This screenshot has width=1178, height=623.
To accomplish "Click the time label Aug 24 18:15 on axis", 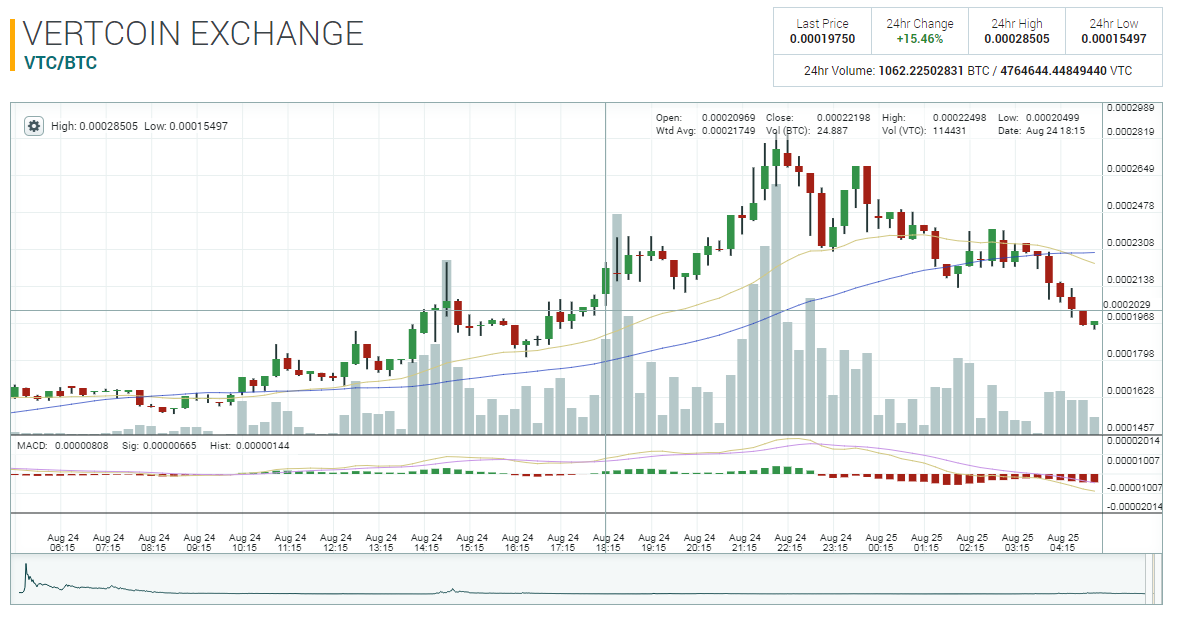I will [x=608, y=543].
